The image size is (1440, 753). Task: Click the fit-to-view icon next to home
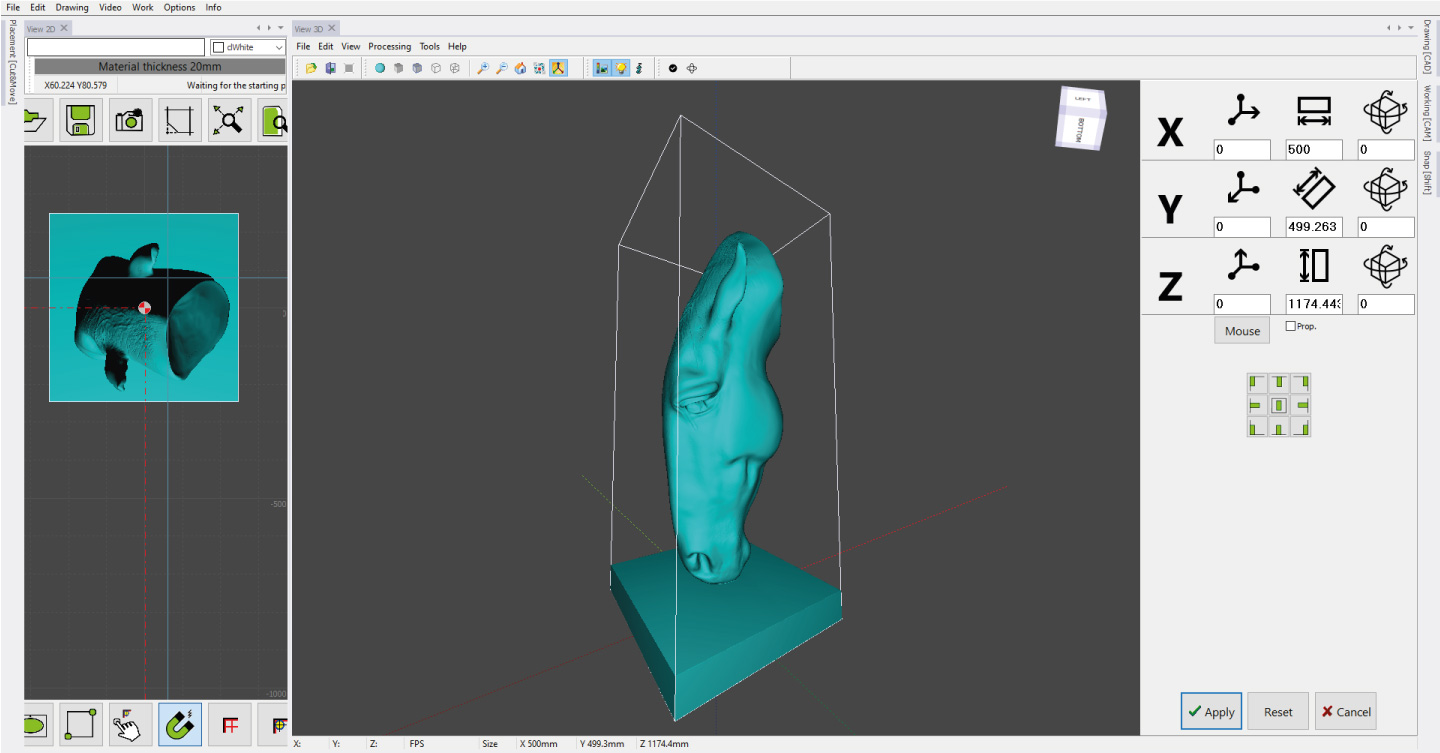(540, 68)
